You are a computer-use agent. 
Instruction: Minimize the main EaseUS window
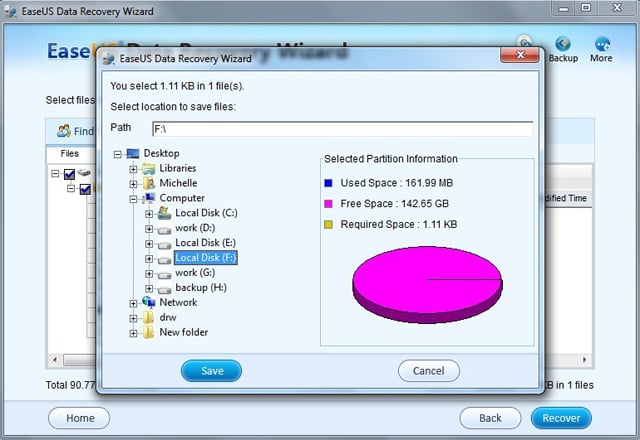point(564,8)
